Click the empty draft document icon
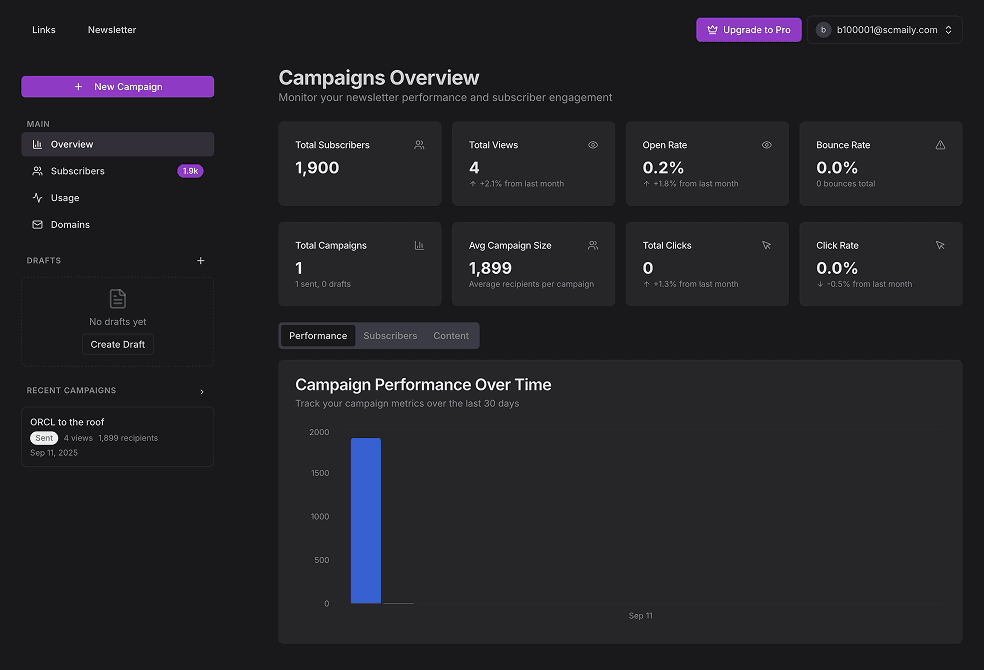 point(117,298)
